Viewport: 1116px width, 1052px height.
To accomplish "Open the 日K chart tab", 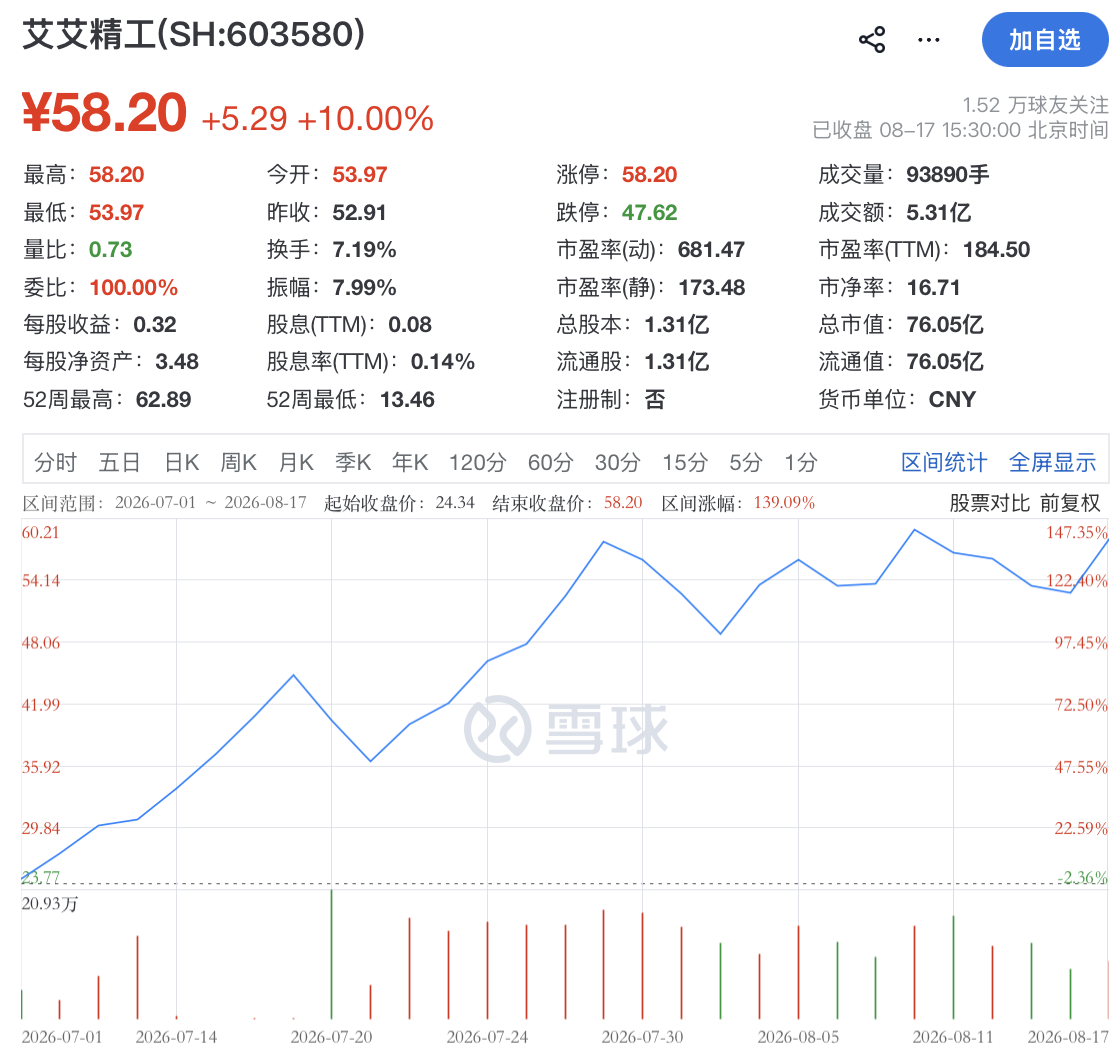I will click(x=181, y=463).
